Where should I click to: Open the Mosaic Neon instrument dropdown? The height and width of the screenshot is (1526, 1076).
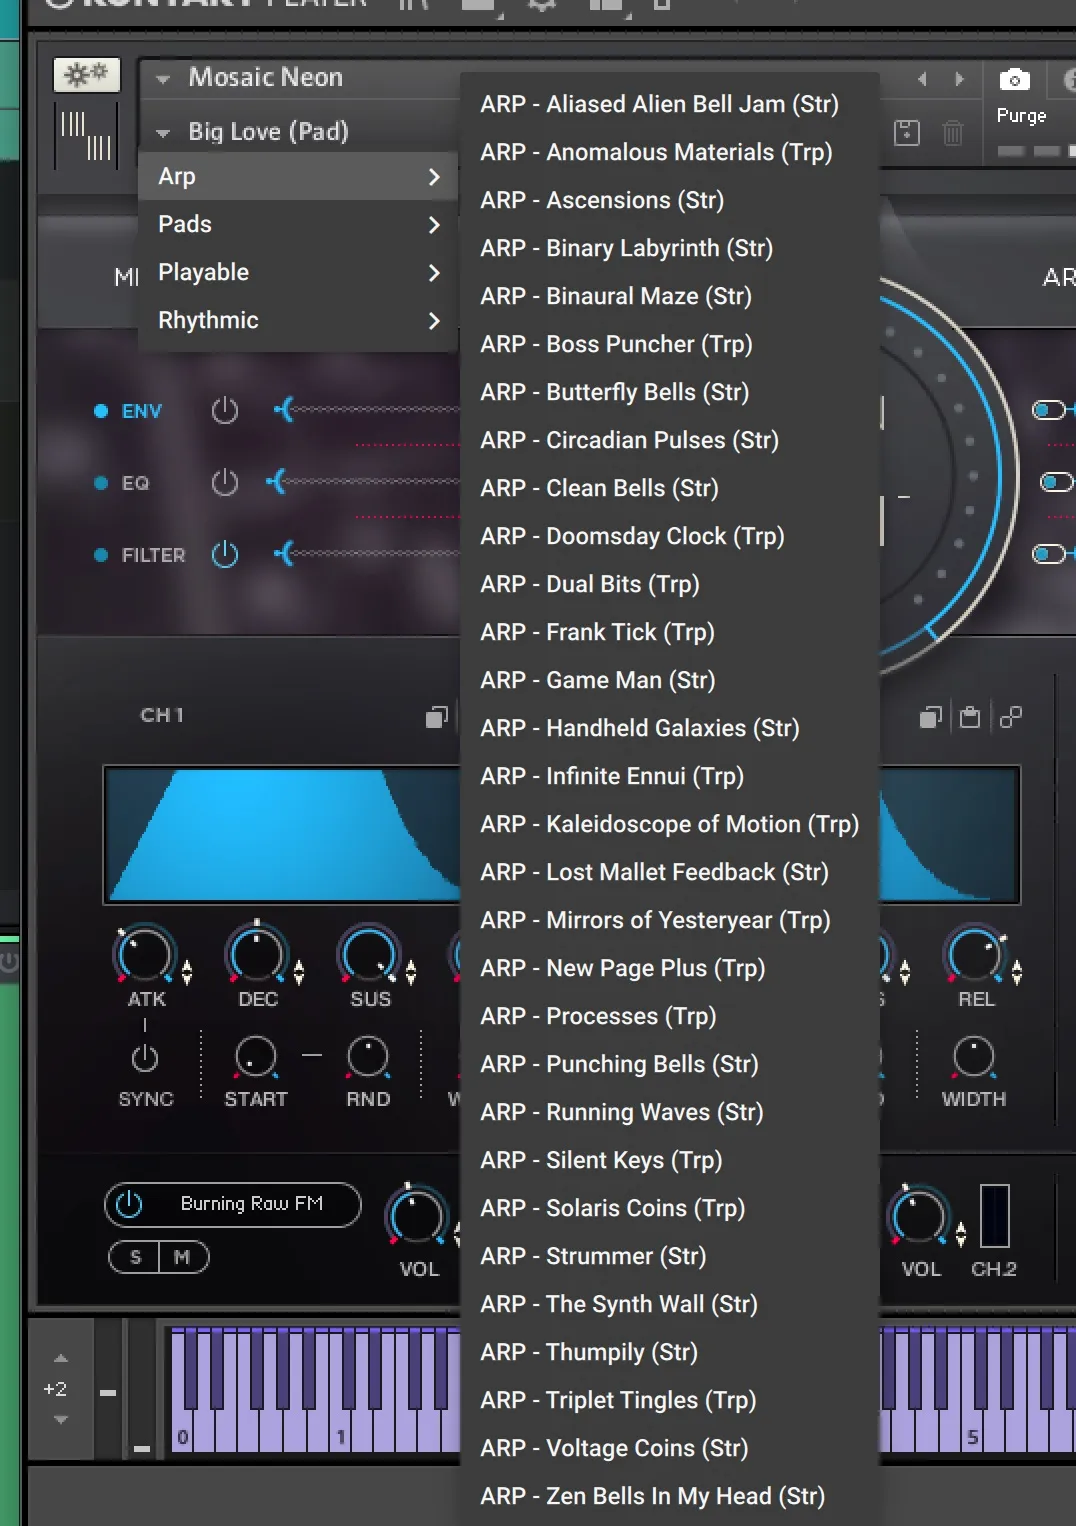164,78
